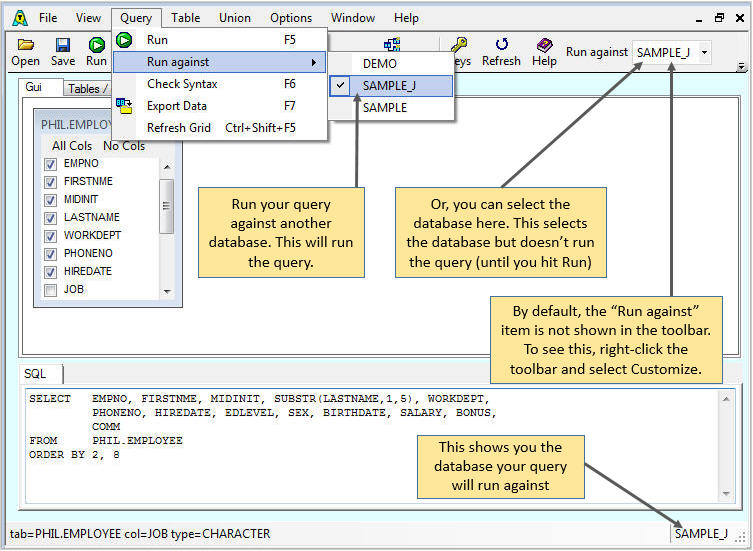Click the PHIL.EMPLOYEE table title bar
Screen dimensions: 753x551
(75, 125)
